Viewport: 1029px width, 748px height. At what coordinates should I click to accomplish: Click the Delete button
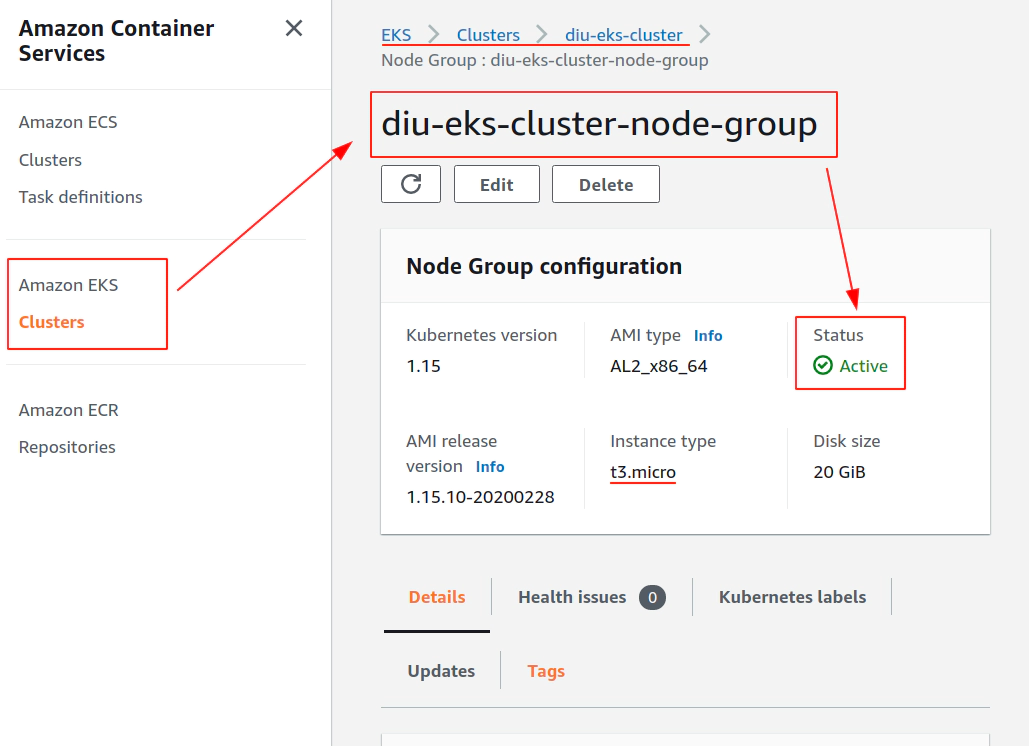606,184
